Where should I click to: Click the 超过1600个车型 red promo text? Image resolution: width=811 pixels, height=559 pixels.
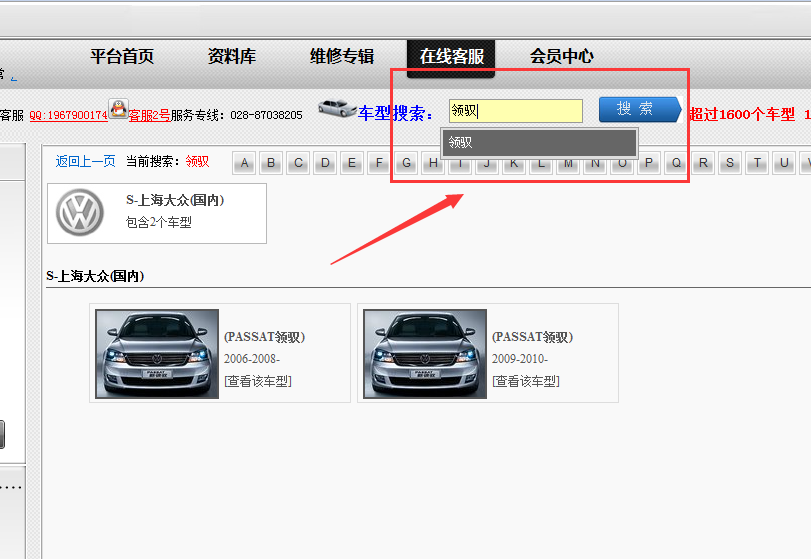point(741,114)
